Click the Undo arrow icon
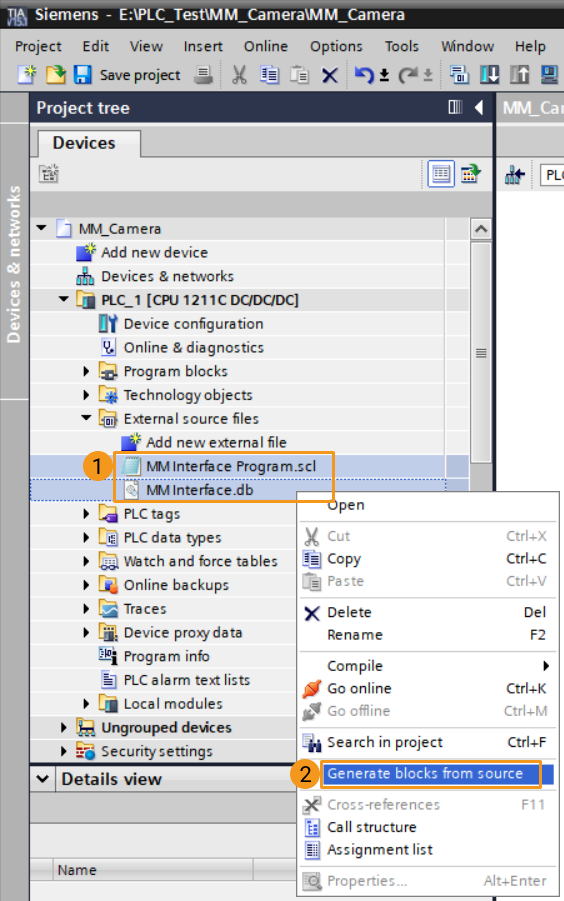The image size is (564, 901). pyautogui.click(x=364, y=75)
